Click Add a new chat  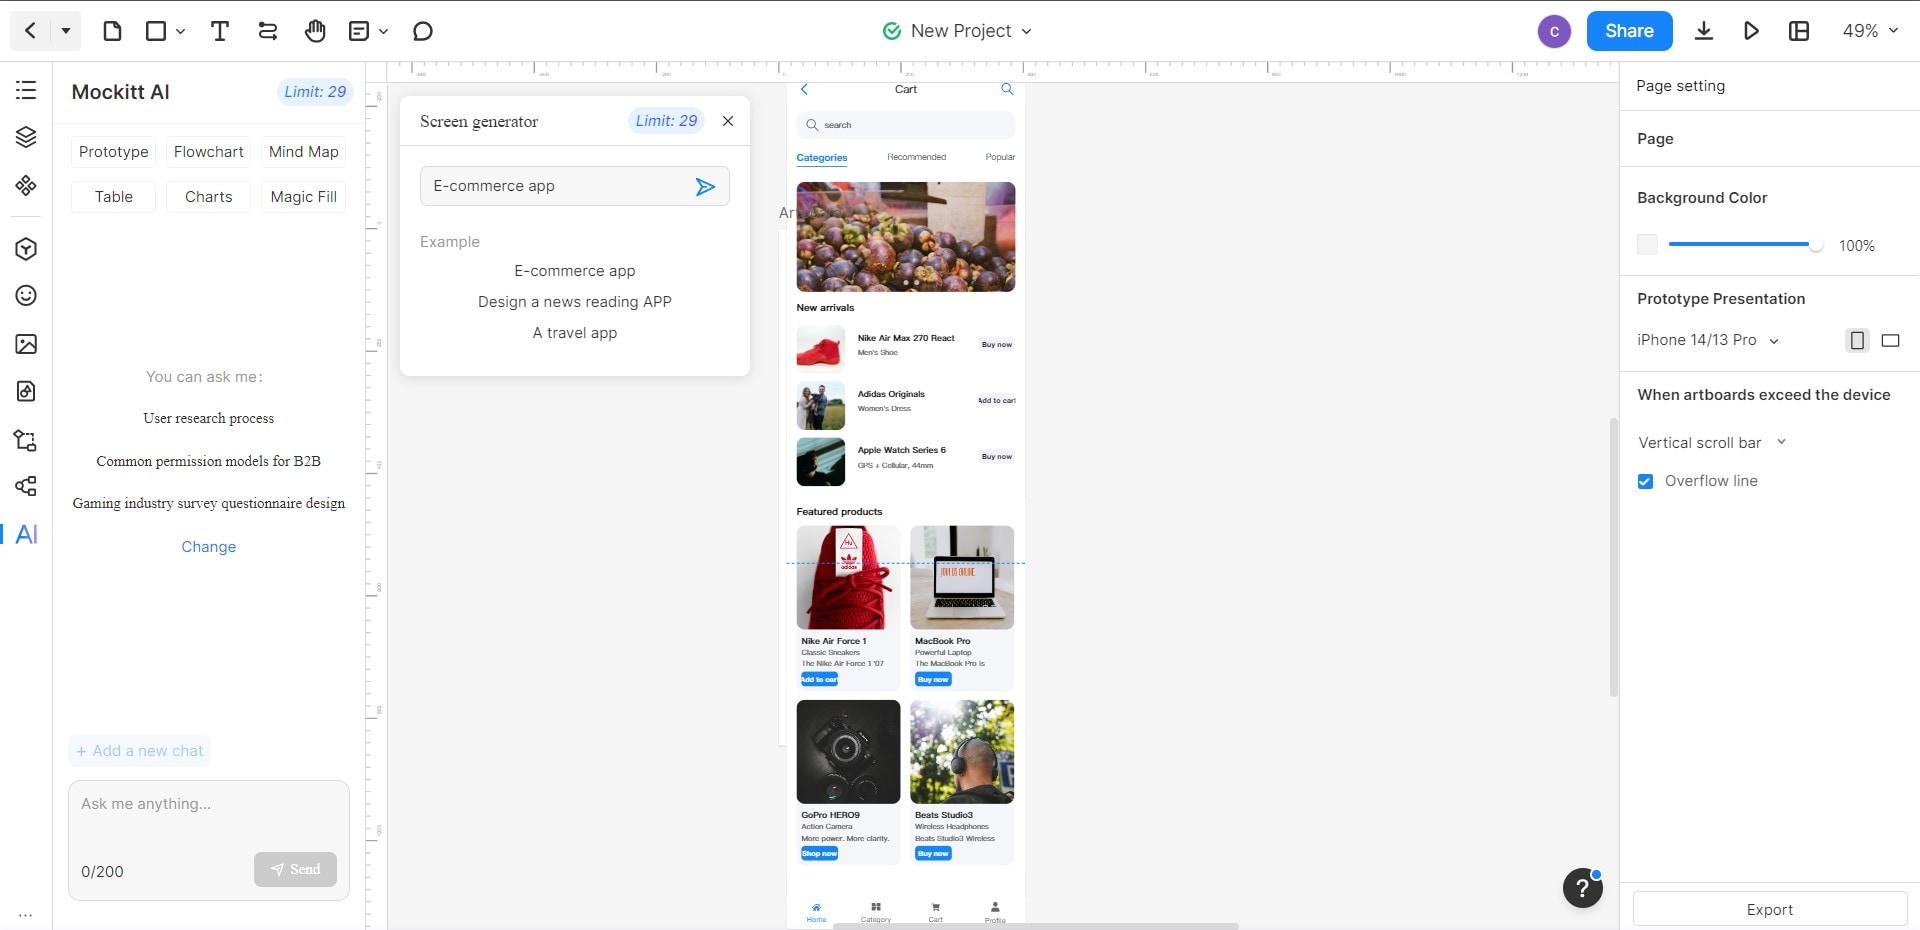[140, 751]
